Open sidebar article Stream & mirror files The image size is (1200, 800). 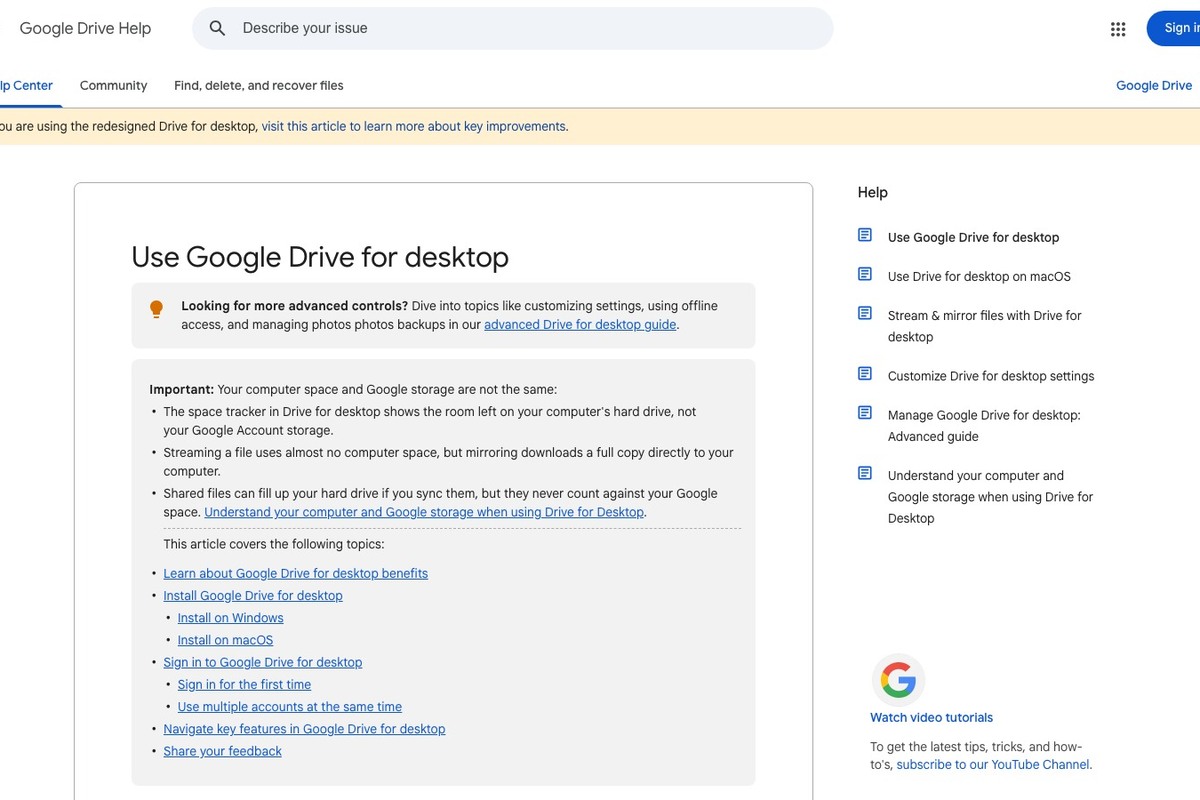click(x=985, y=326)
